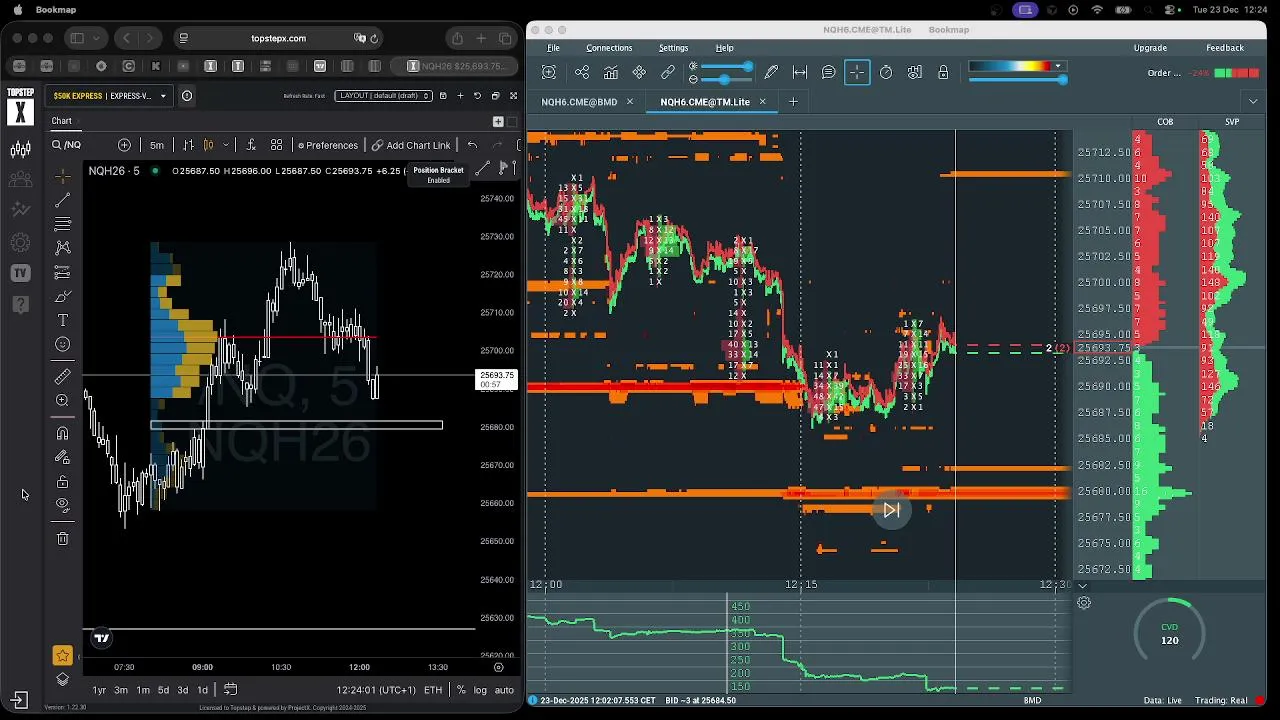The image size is (1280, 720).
Task: Open the heatmap color scheme dropdown
Action: [x=1058, y=66]
